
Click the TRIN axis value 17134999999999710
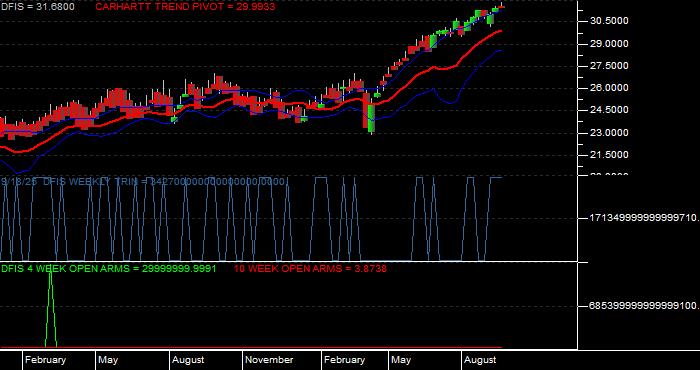point(644,218)
